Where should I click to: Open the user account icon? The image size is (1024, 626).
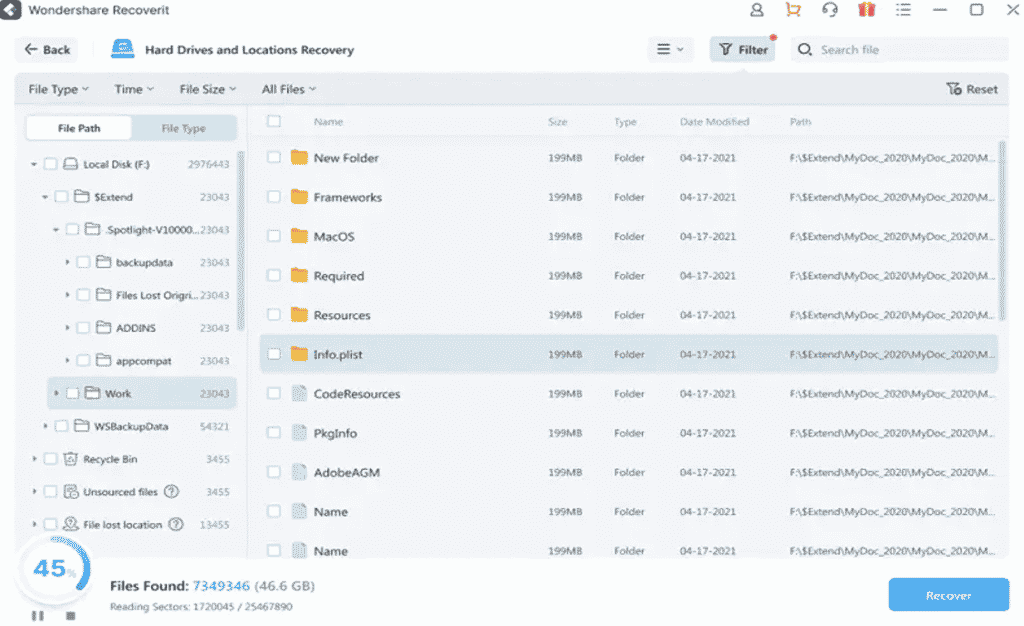756,10
